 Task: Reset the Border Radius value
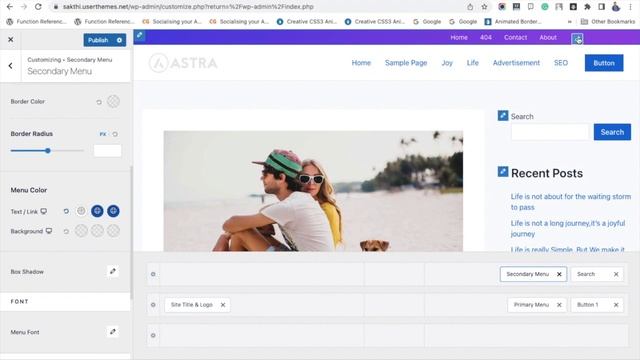(115, 134)
